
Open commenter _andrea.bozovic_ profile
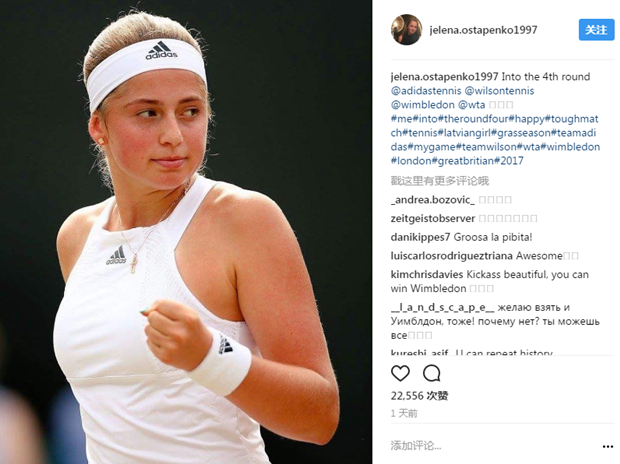point(433,200)
